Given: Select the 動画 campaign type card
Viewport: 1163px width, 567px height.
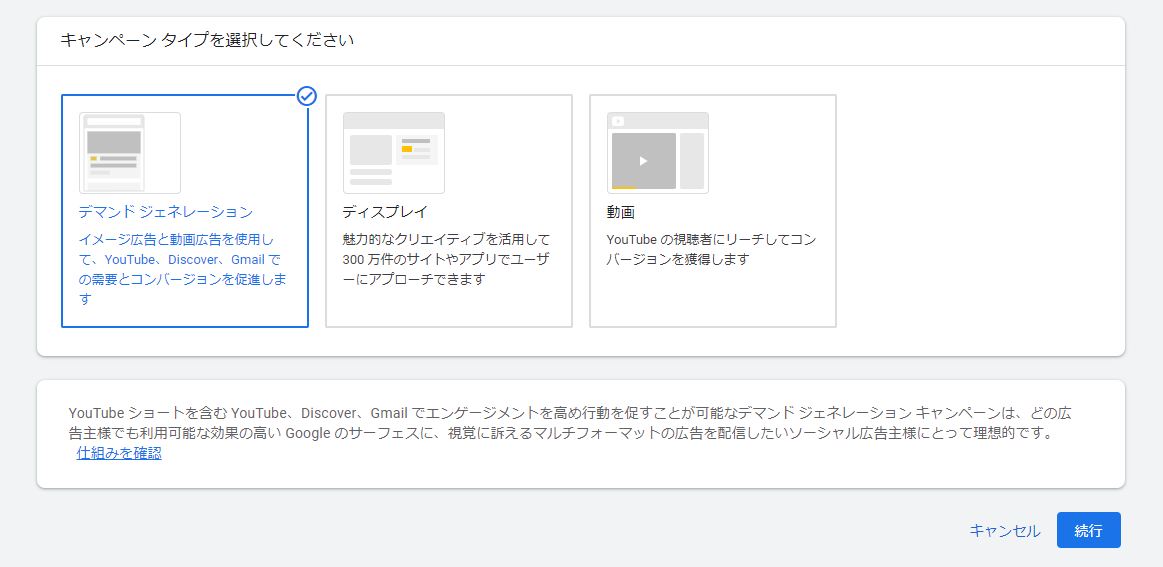Looking at the screenshot, I should pyautogui.click(x=713, y=211).
